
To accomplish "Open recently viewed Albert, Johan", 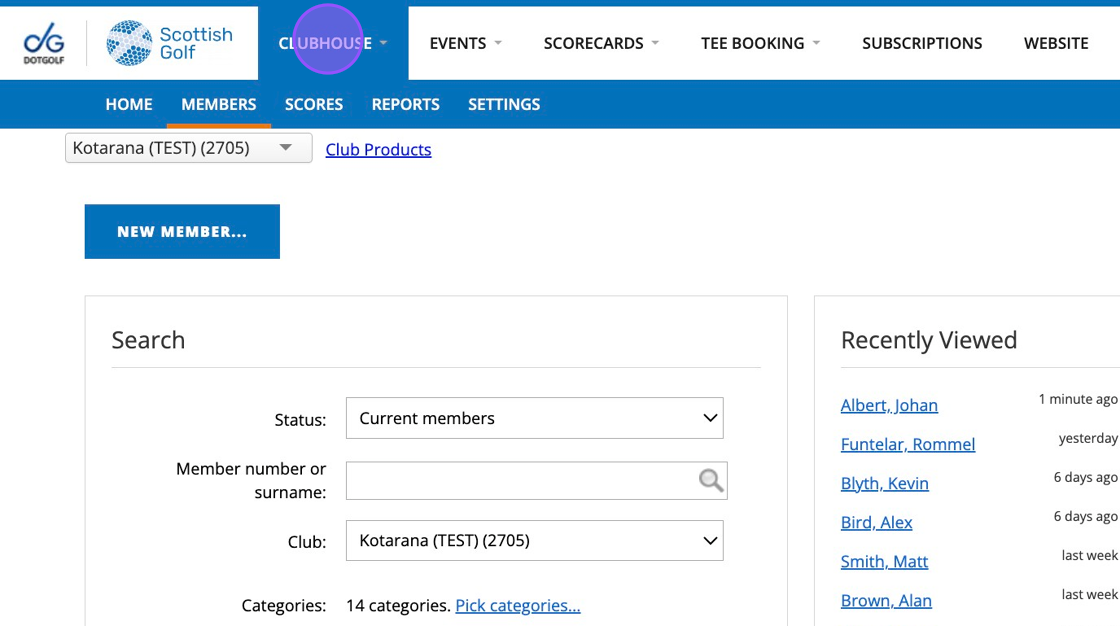I will pos(889,405).
